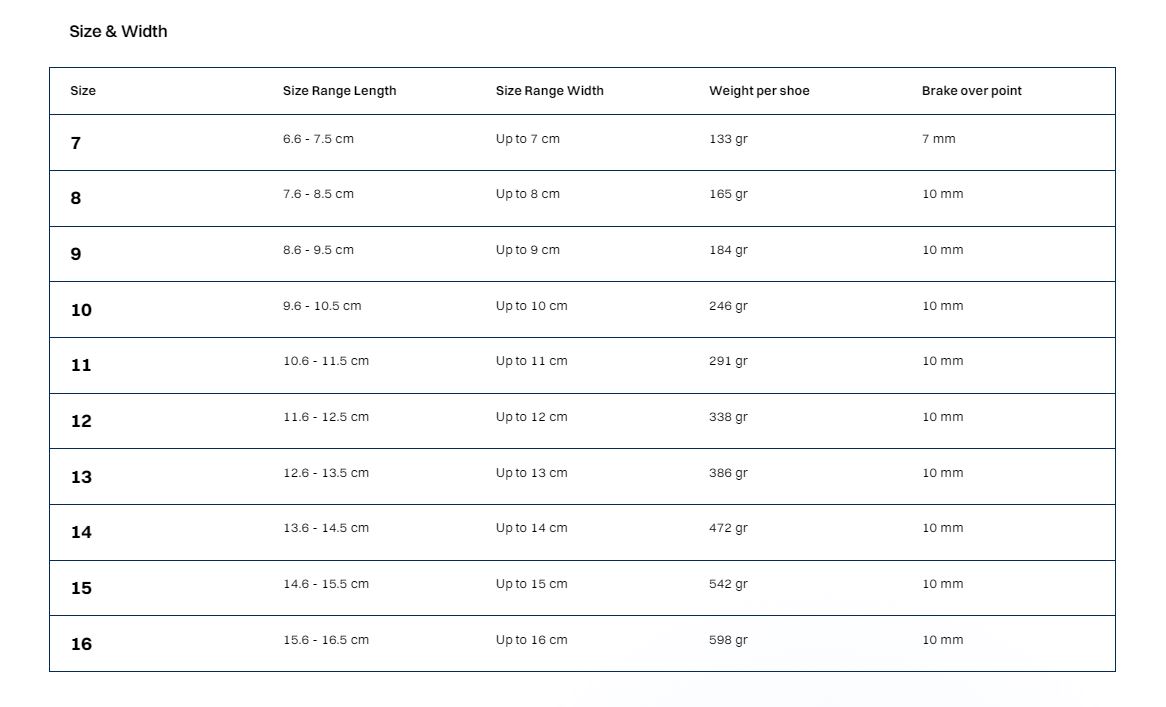Select the "246 gr" weight cell

pyautogui.click(x=728, y=306)
